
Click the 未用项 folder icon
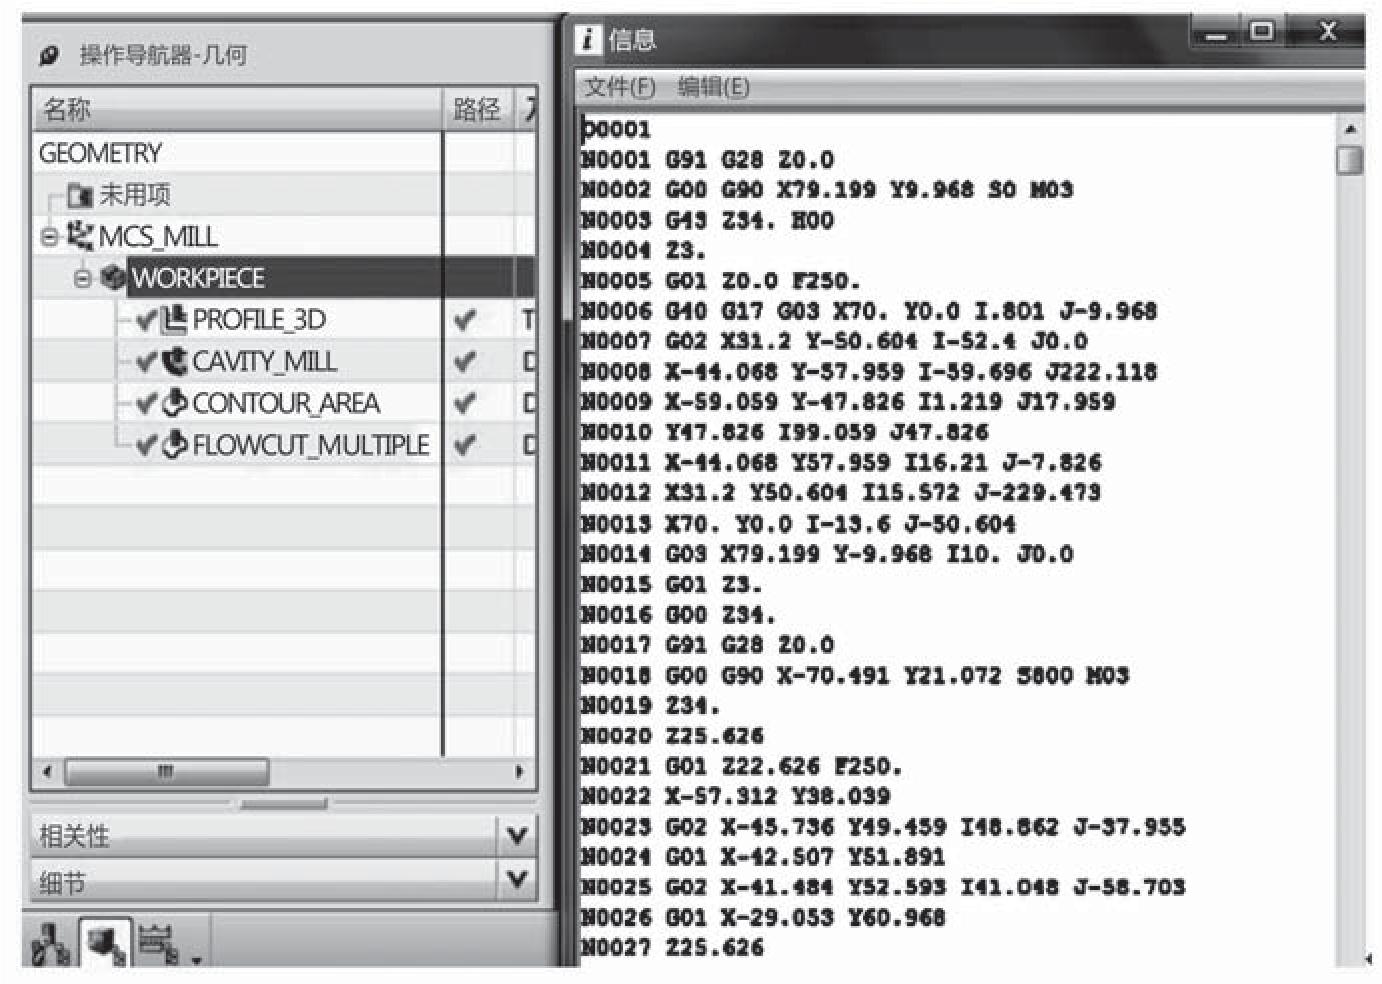[x=79, y=195]
